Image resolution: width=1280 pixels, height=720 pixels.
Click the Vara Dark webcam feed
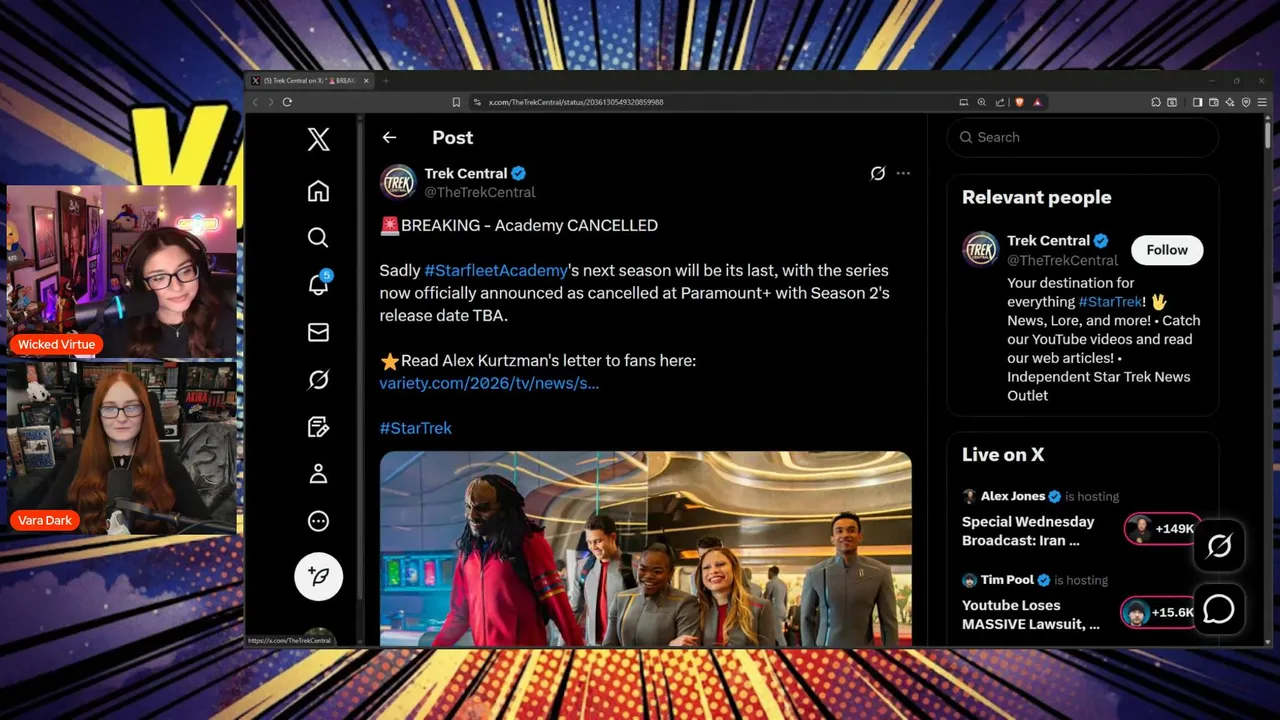[121, 447]
